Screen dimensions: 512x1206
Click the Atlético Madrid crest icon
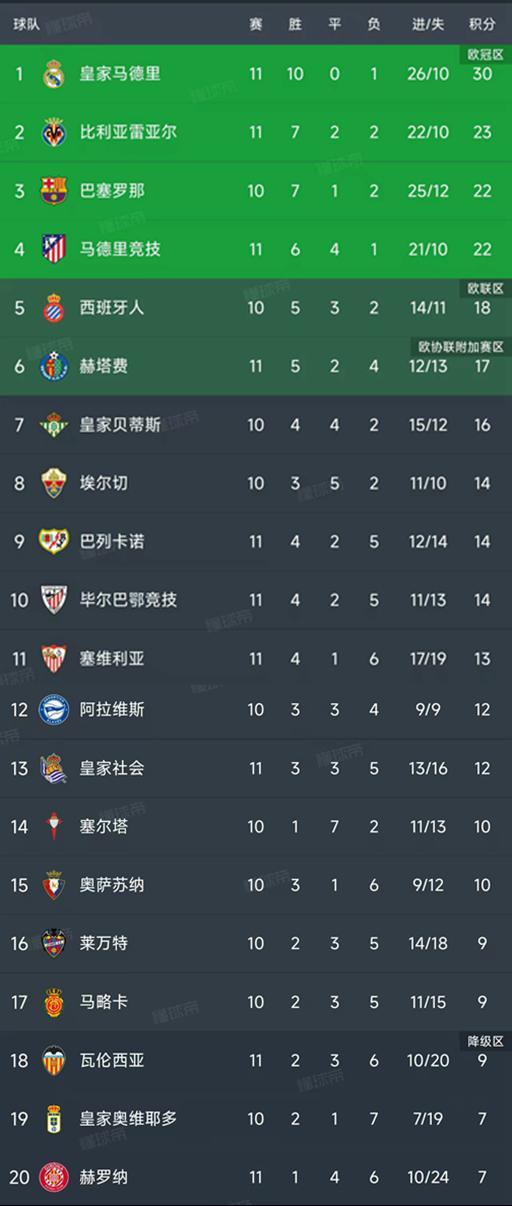tap(53, 249)
